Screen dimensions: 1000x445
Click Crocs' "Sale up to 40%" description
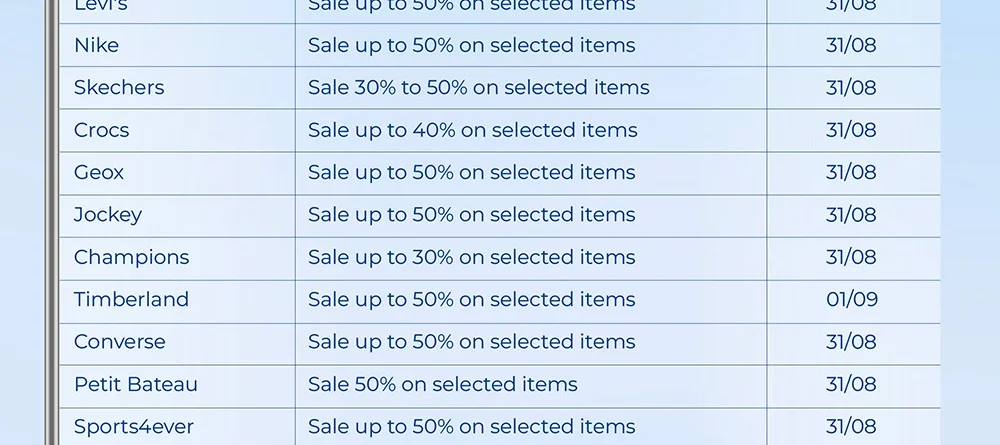(472, 130)
